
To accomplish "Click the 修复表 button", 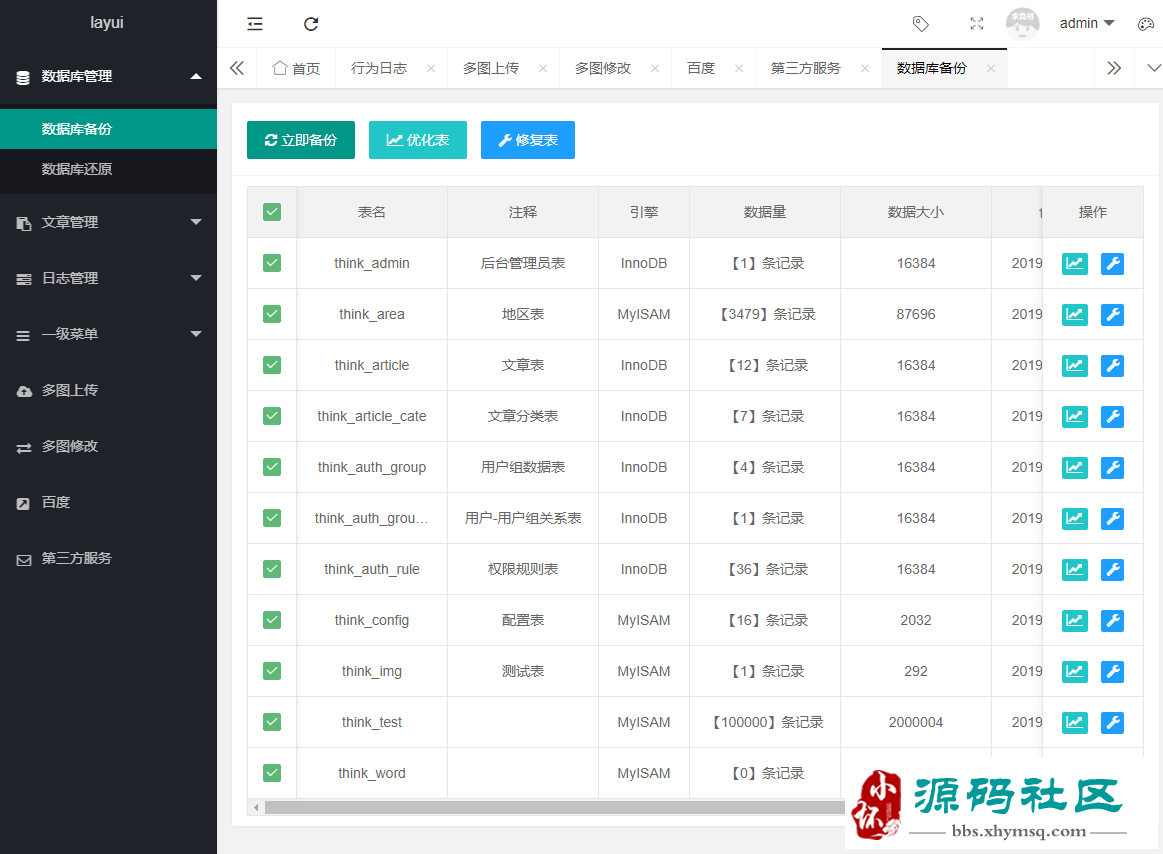I will [x=527, y=140].
